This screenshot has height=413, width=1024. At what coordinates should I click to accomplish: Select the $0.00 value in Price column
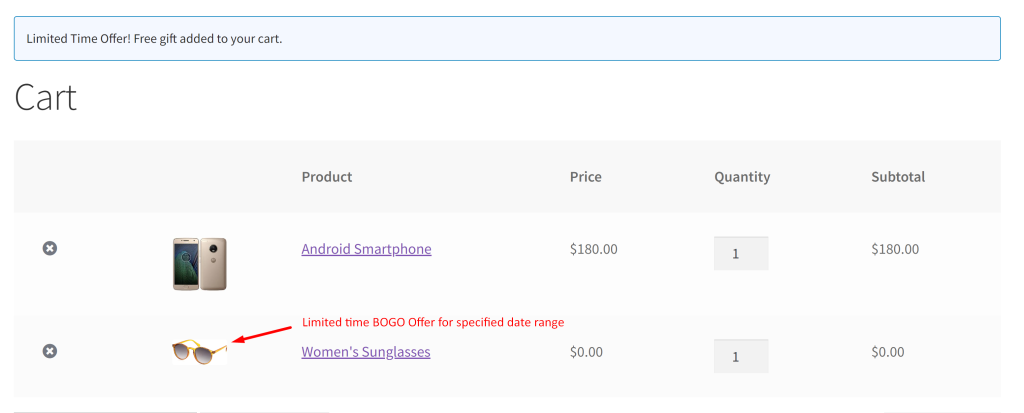(586, 352)
